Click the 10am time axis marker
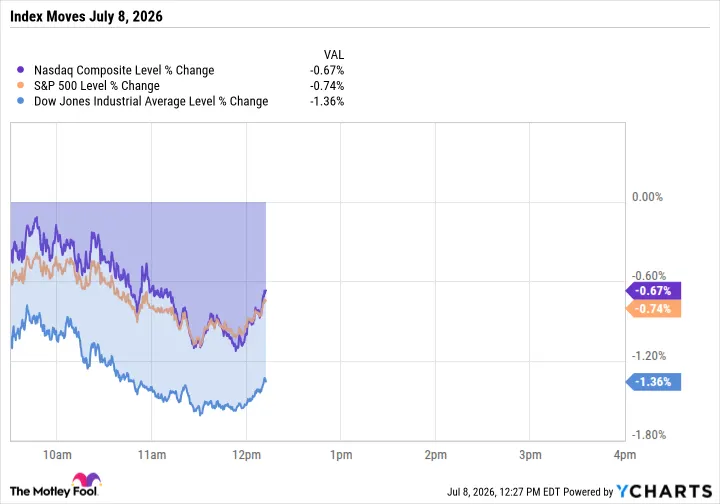Viewport: 720px width, 504px height. (x=57, y=455)
